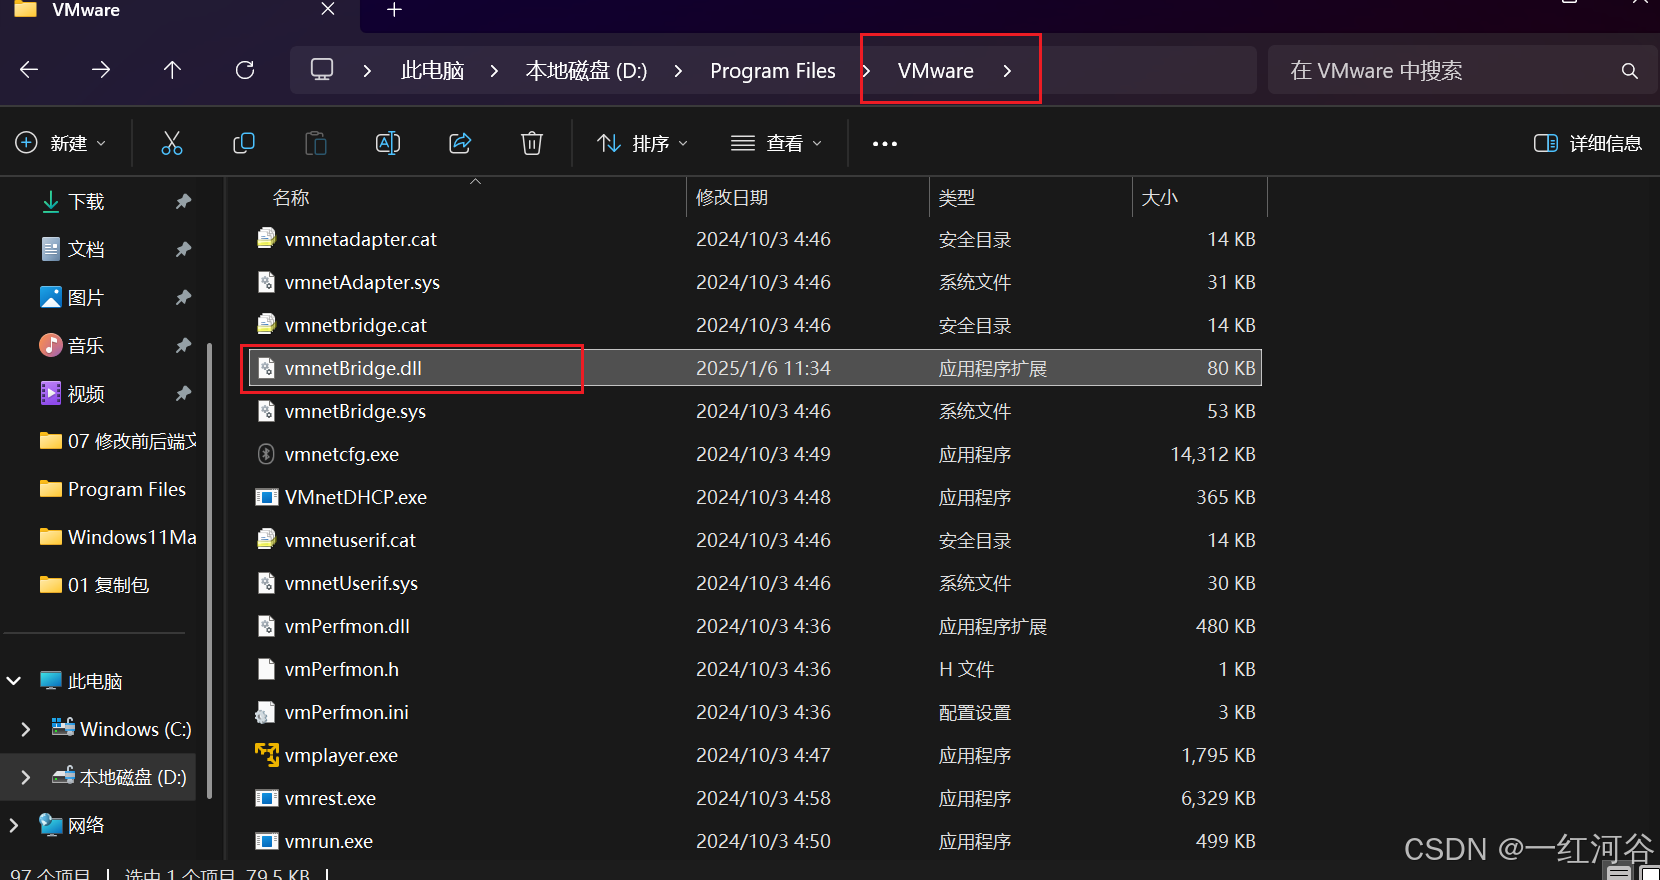The height and width of the screenshot is (880, 1660).
Task: Select the file VMnetDHCP.exe
Action: click(356, 497)
